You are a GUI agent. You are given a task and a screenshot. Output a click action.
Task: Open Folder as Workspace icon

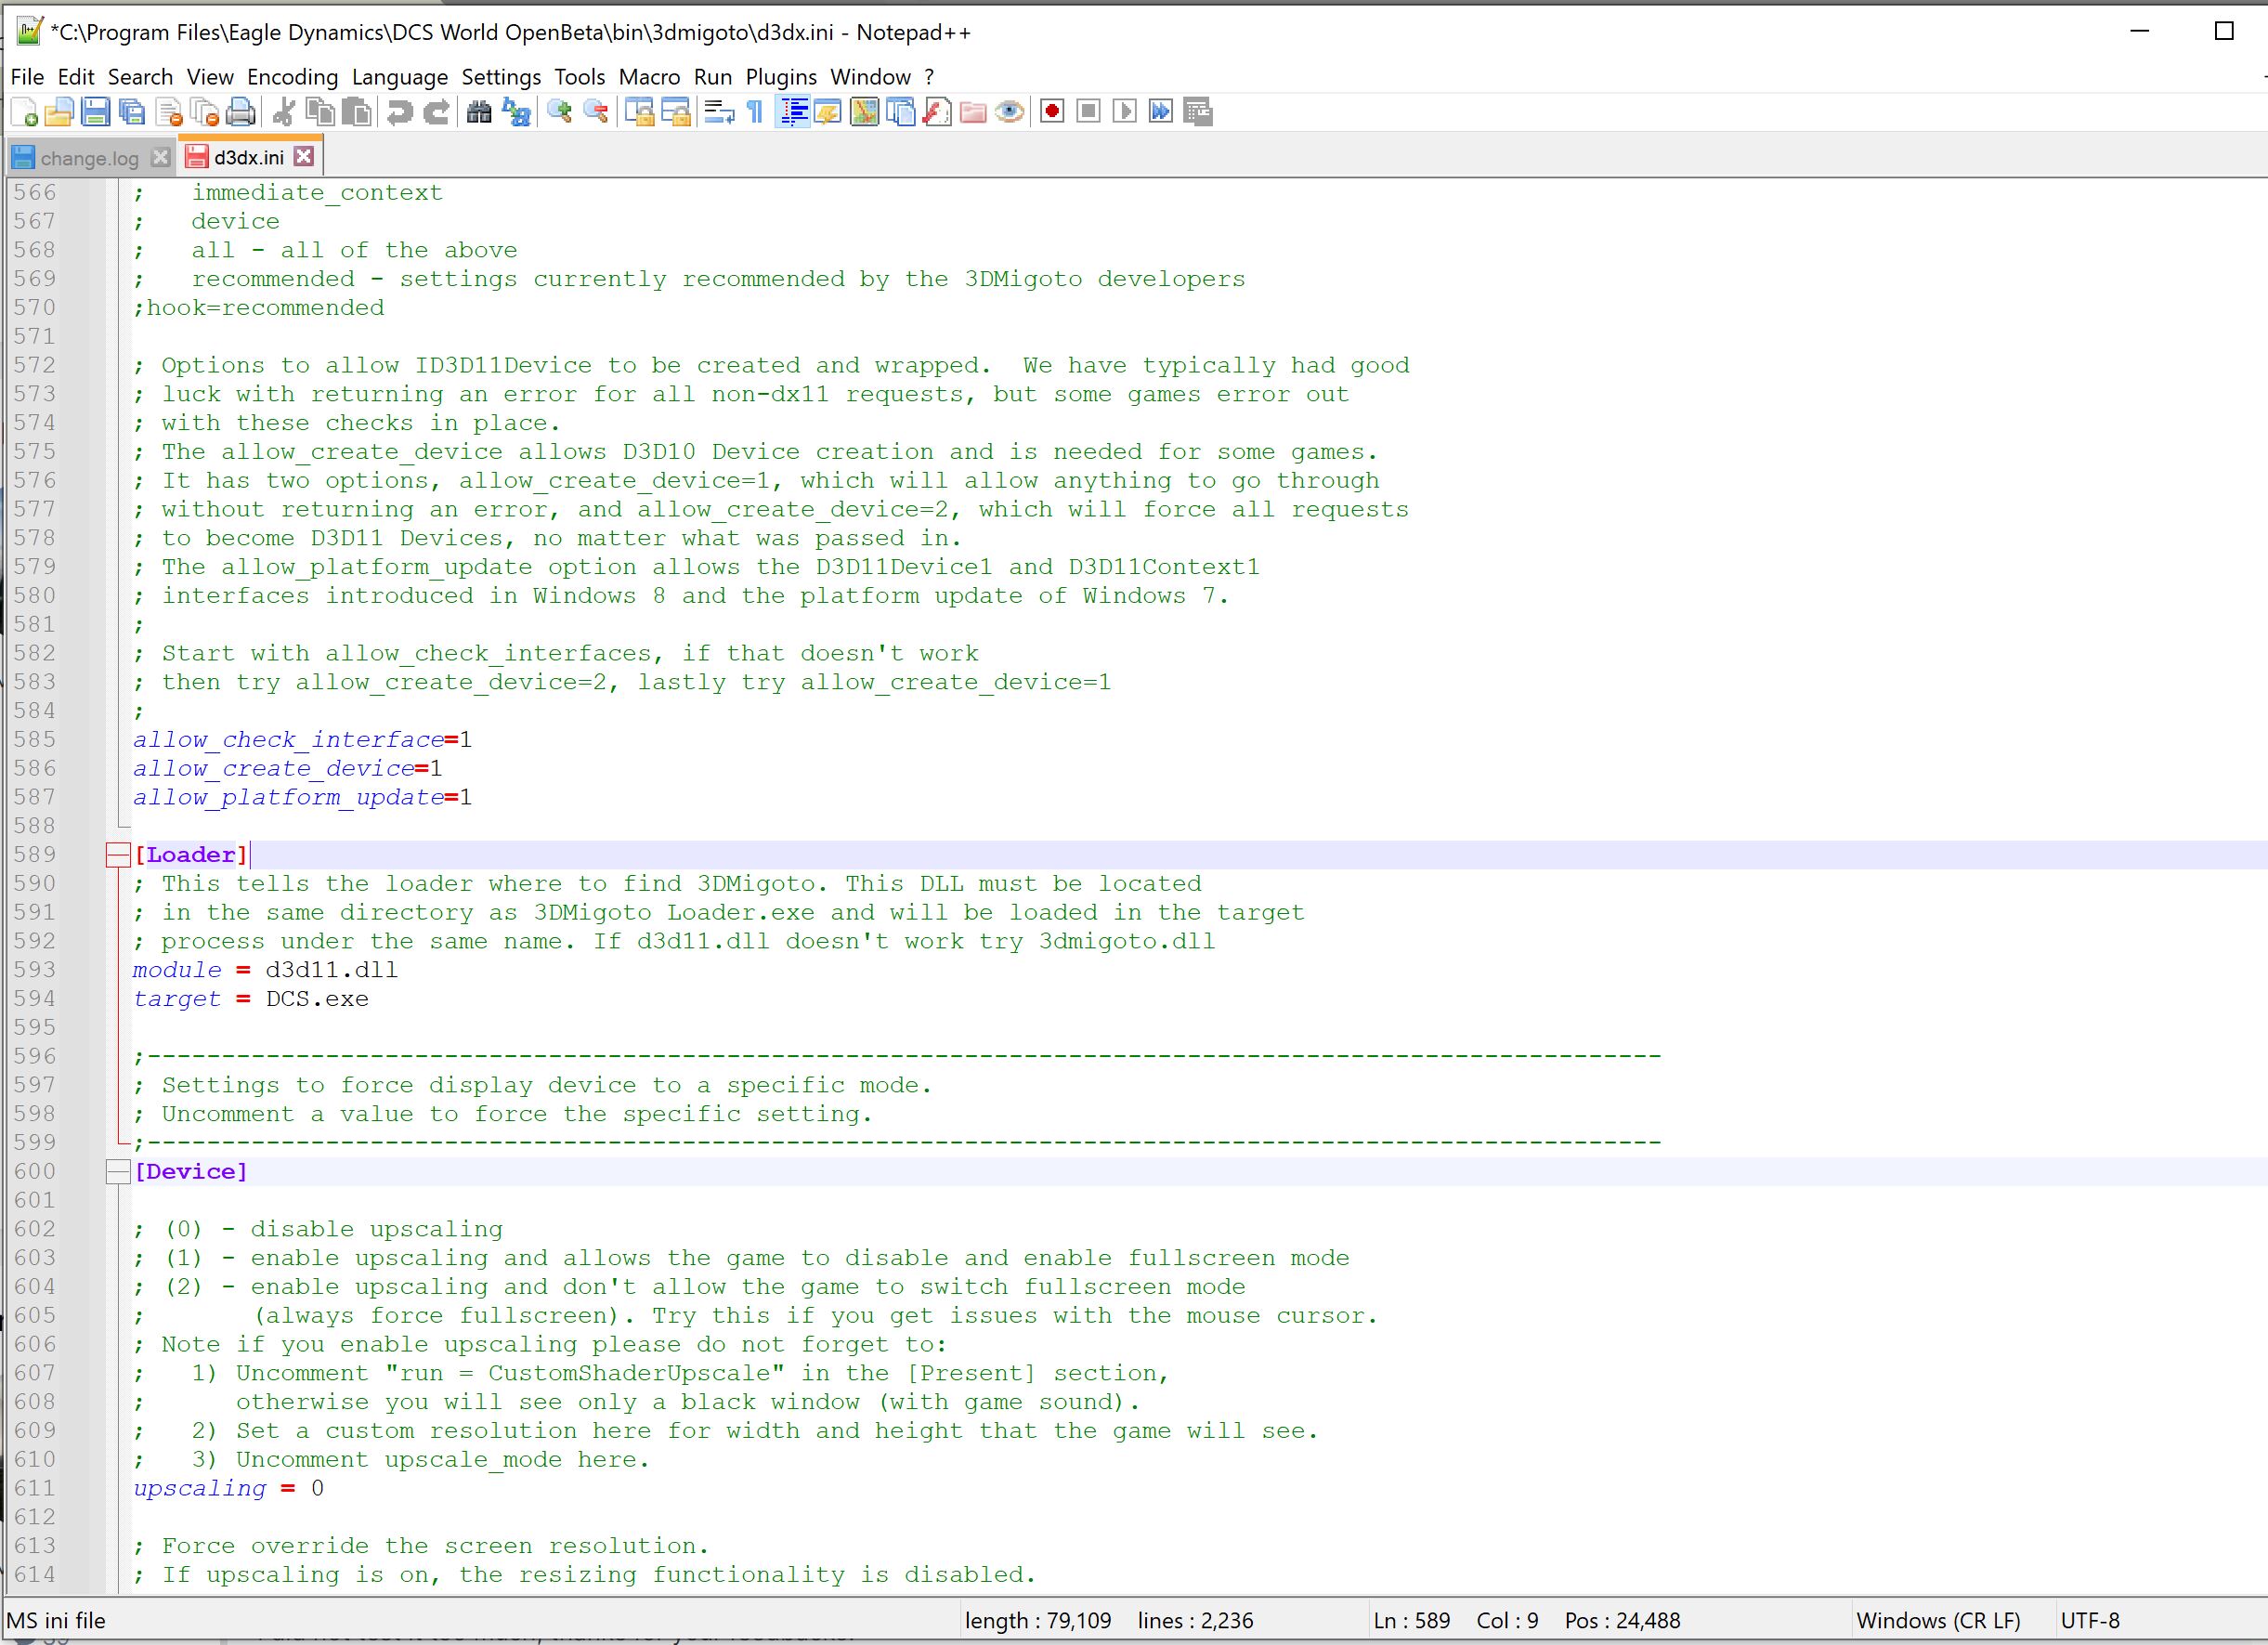pyautogui.click(x=973, y=112)
